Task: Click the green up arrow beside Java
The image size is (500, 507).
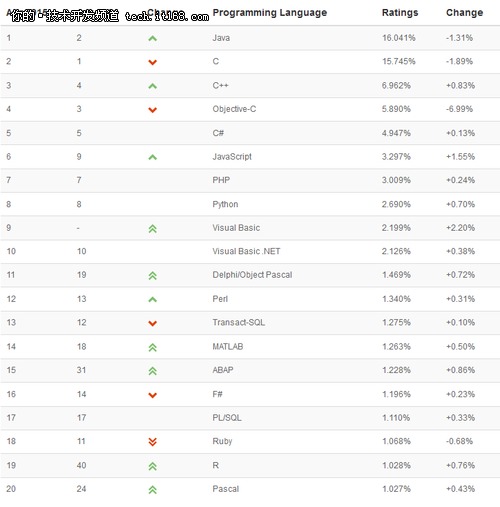Action: 152,38
